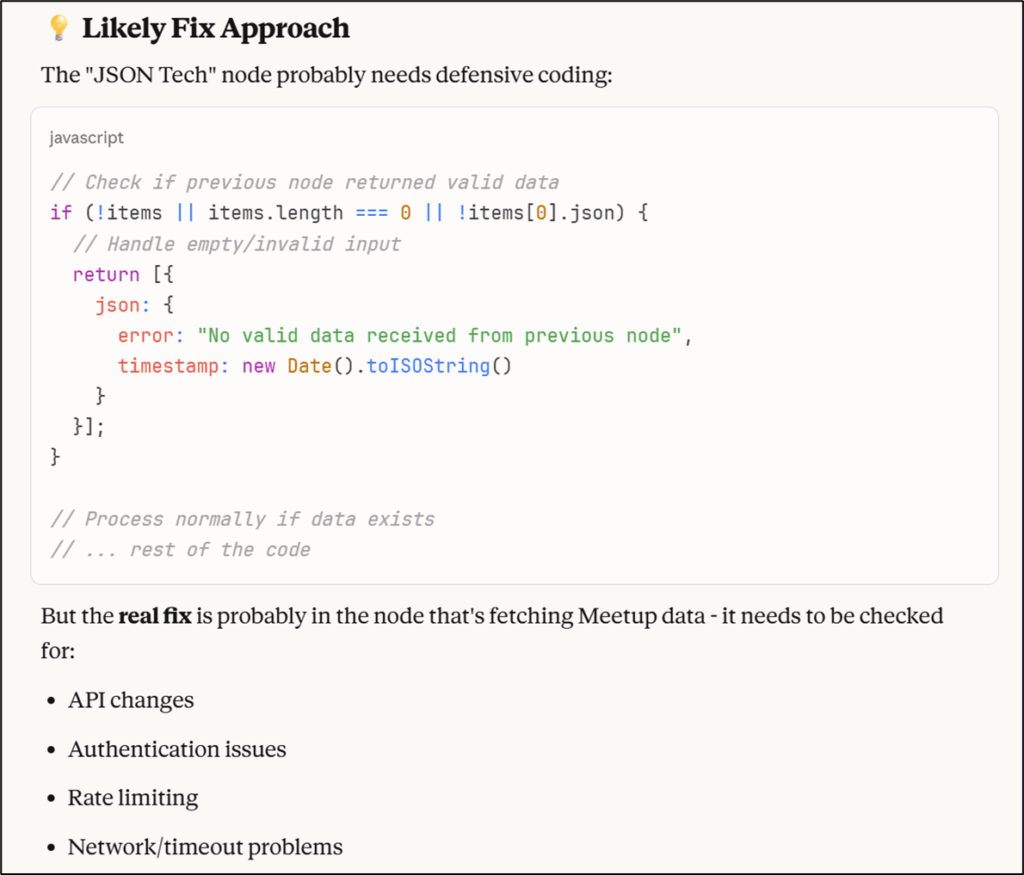The height and width of the screenshot is (875, 1024).
Task: Click the bold "real fix" text
Action: pyautogui.click(x=155, y=616)
